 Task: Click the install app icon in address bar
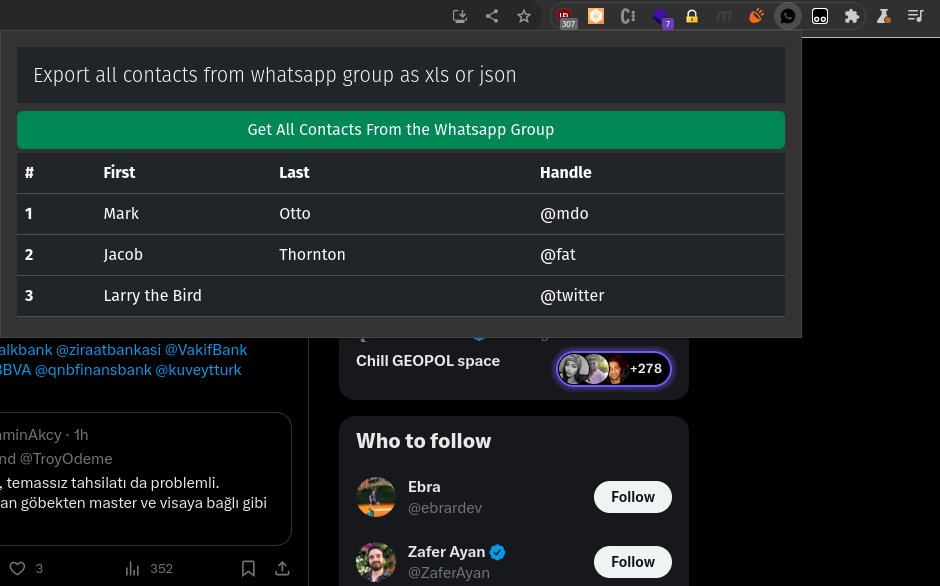(460, 16)
